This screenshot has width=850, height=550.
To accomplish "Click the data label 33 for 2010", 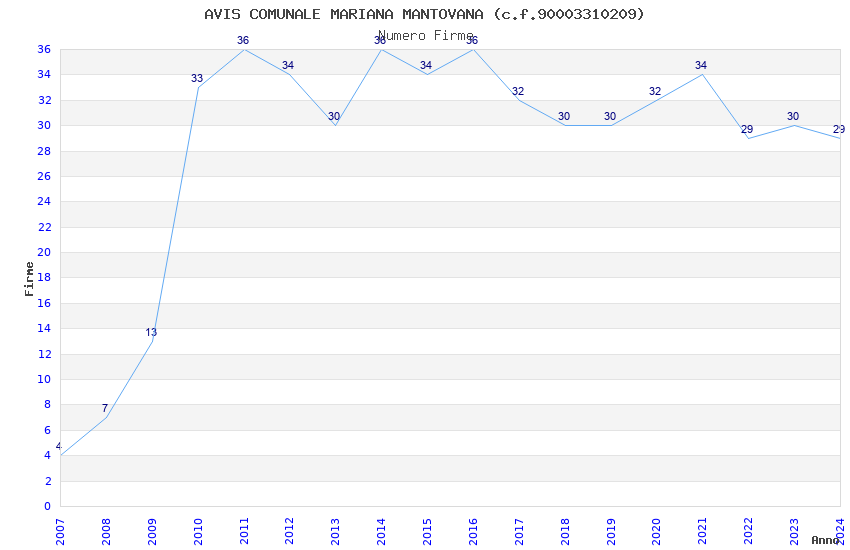I will pyautogui.click(x=197, y=79).
